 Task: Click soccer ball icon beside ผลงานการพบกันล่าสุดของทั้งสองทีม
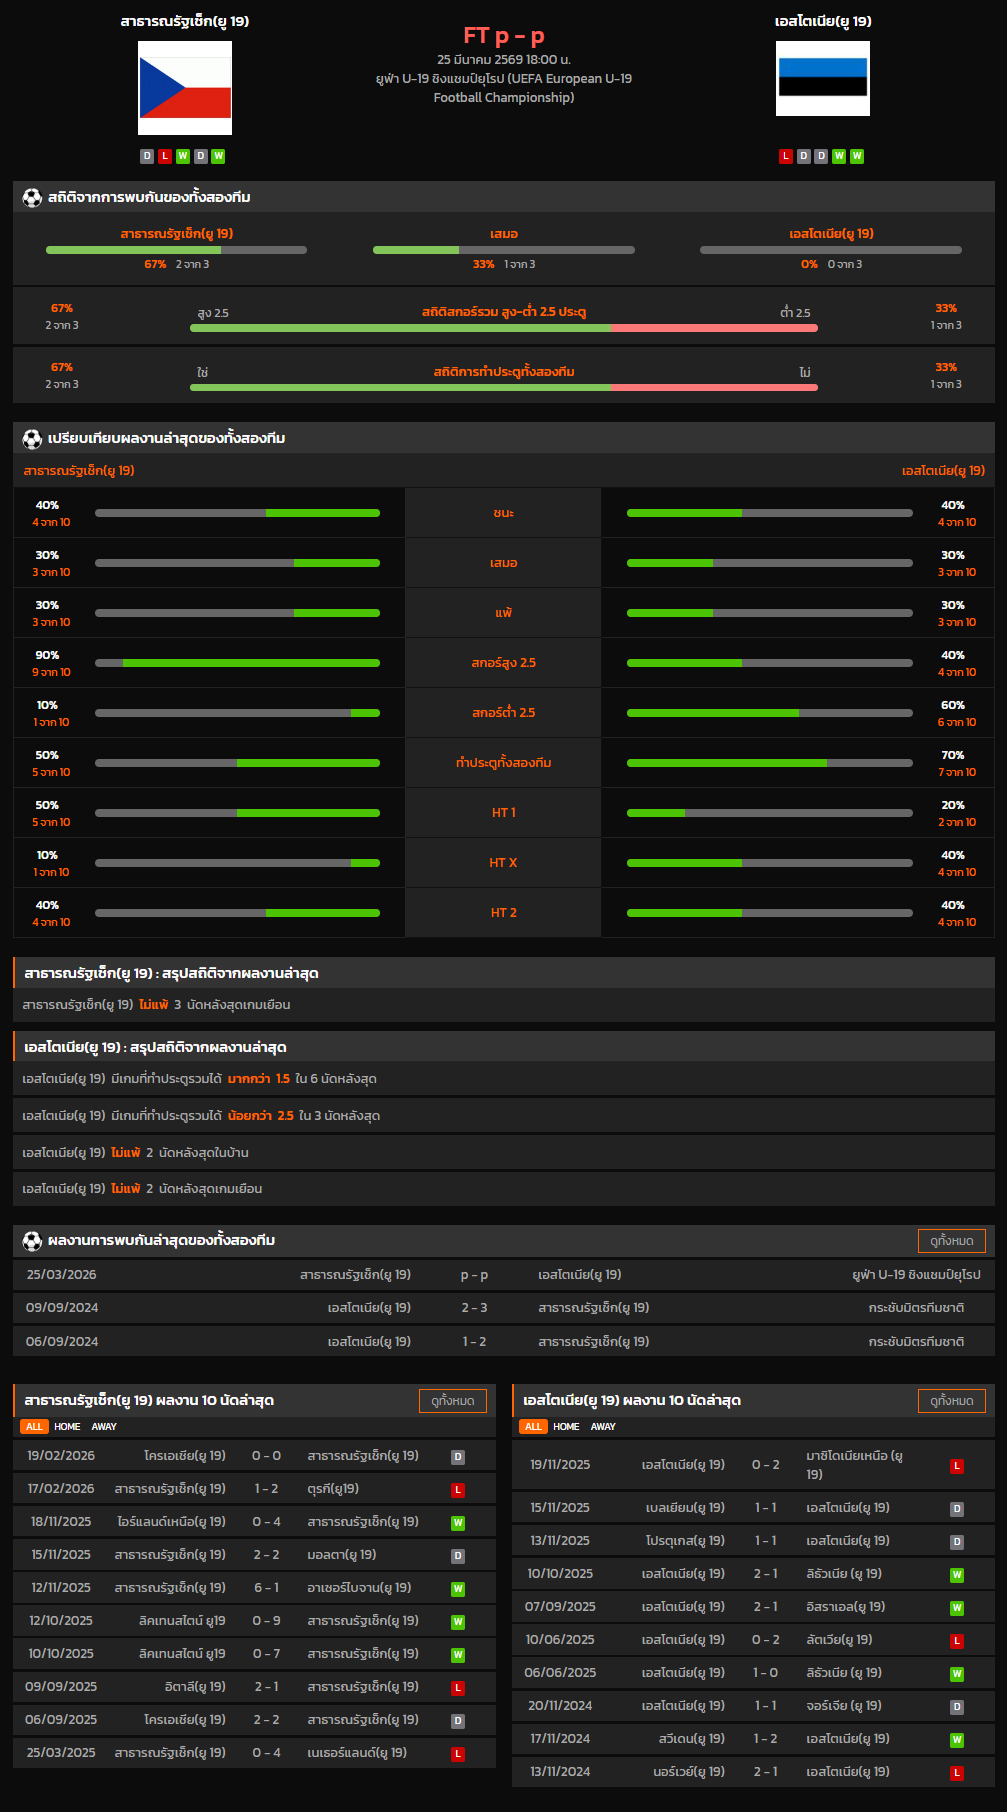point(32,1241)
